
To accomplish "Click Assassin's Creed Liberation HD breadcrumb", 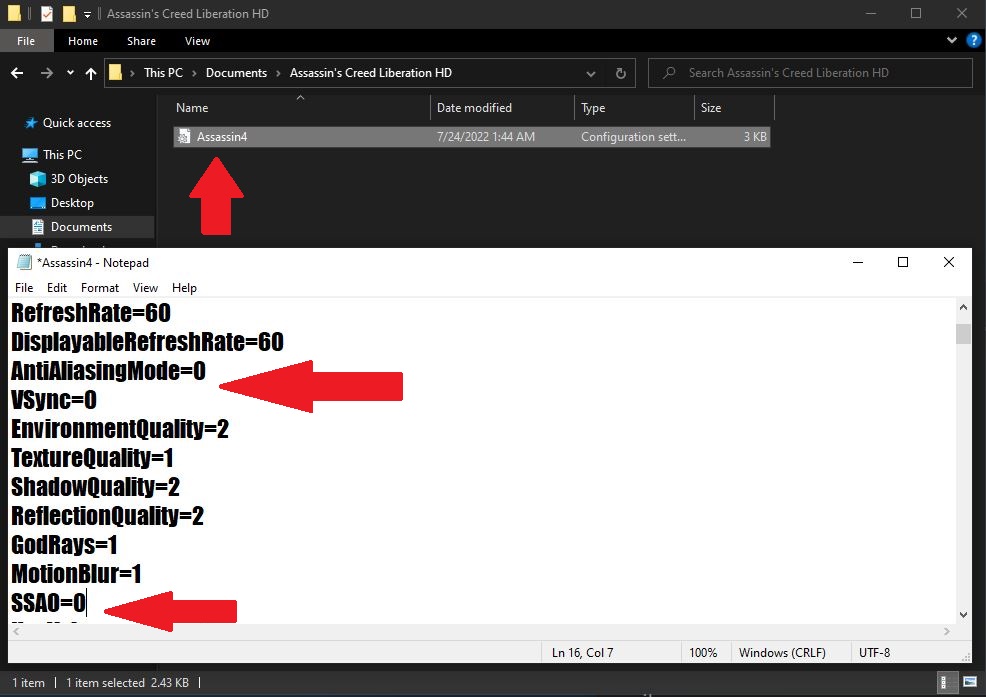I will point(371,73).
